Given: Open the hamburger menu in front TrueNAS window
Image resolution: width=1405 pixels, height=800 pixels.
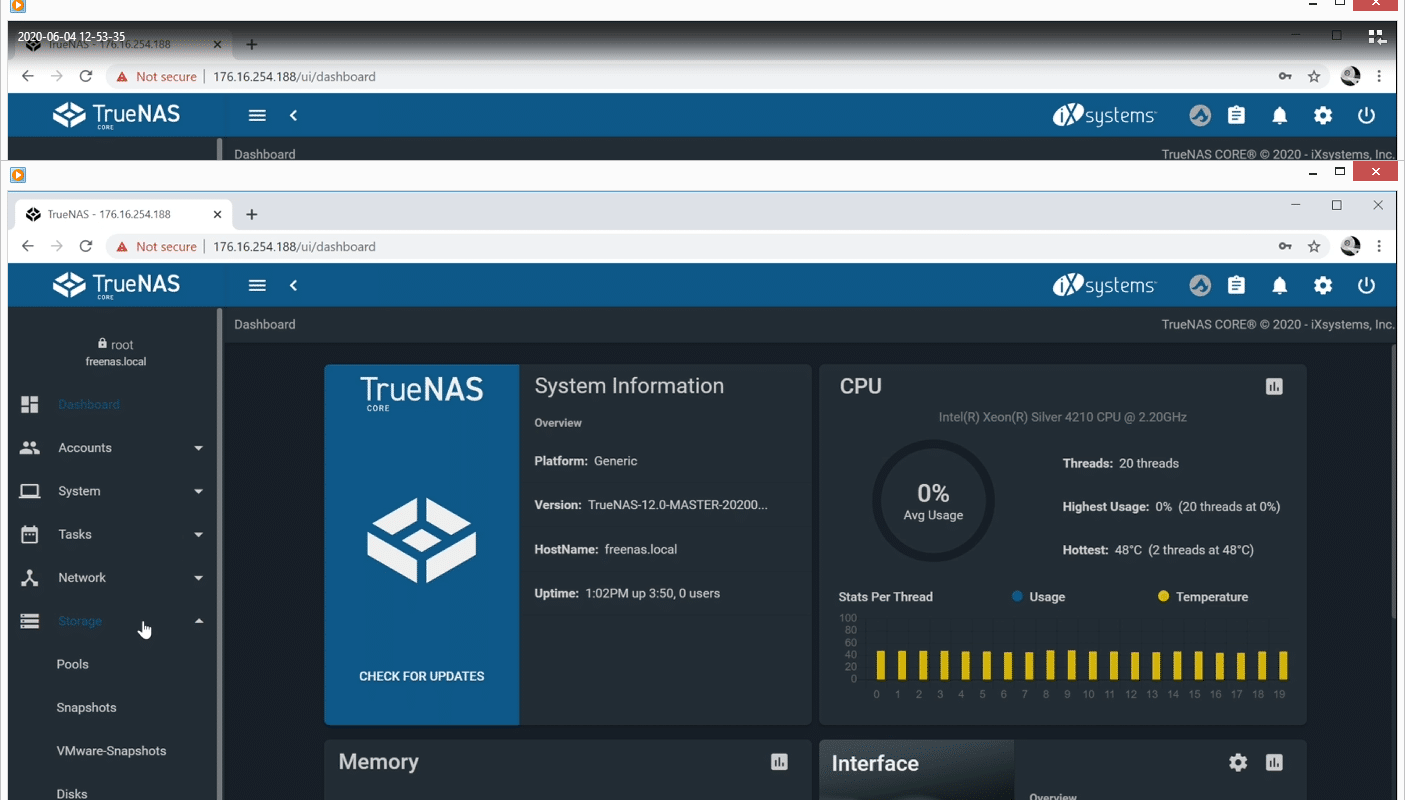Looking at the screenshot, I should pyautogui.click(x=257, y=285).
